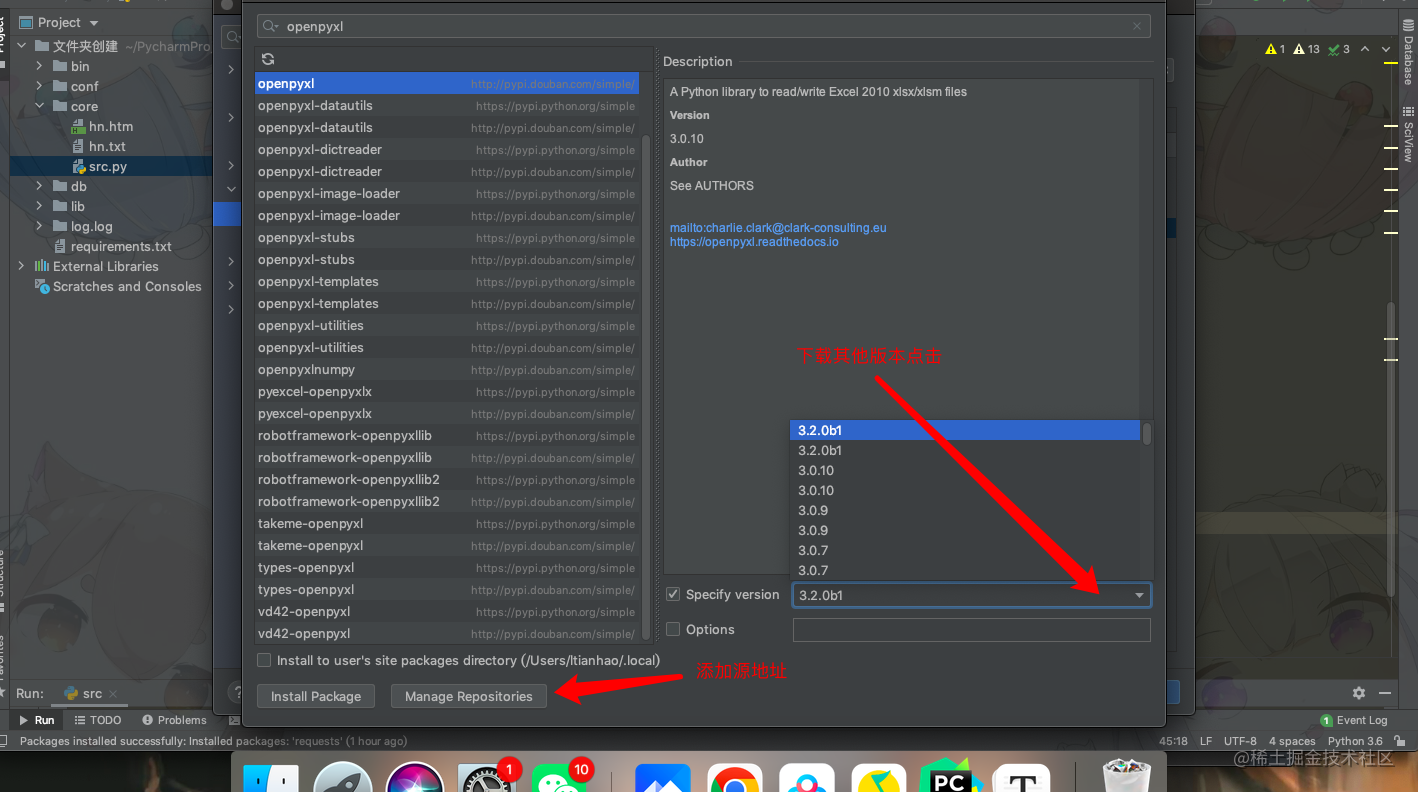
Task: Select hn.htm file in tree
Action: 103,126
